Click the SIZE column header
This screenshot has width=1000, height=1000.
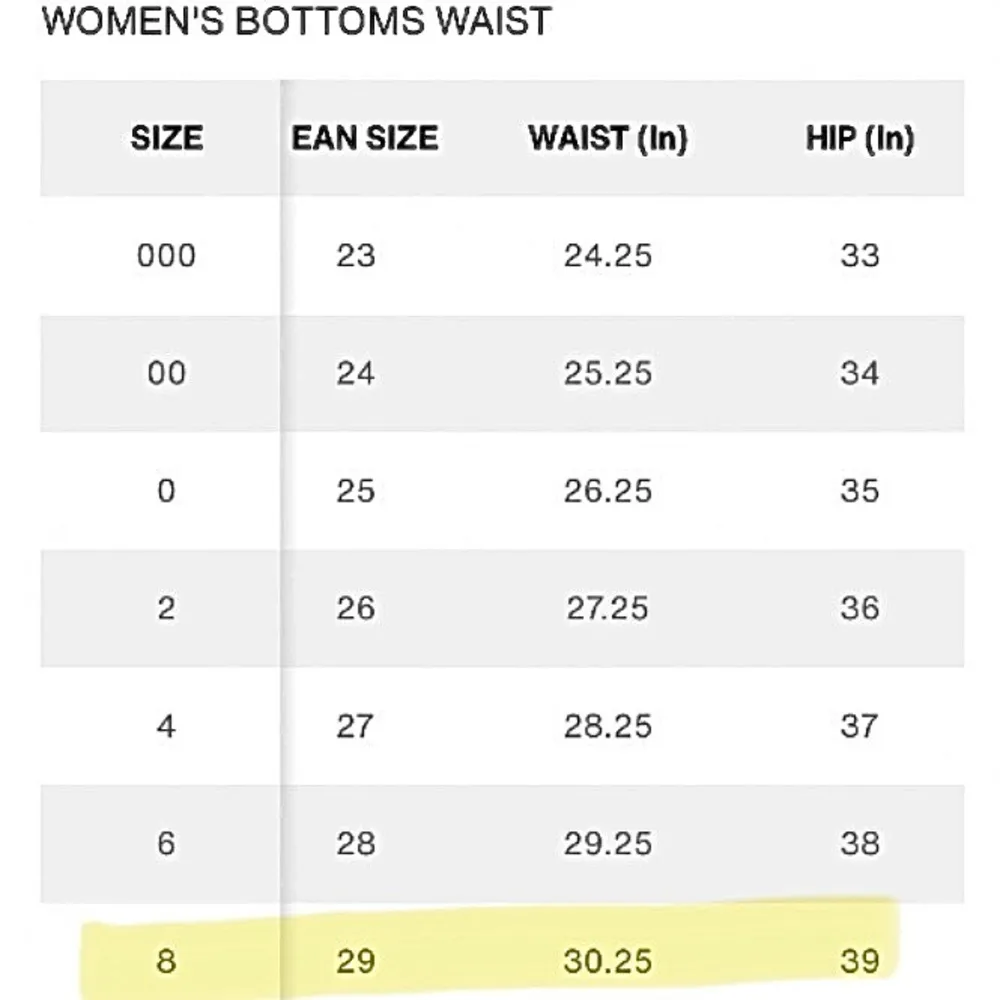point(166,138)
